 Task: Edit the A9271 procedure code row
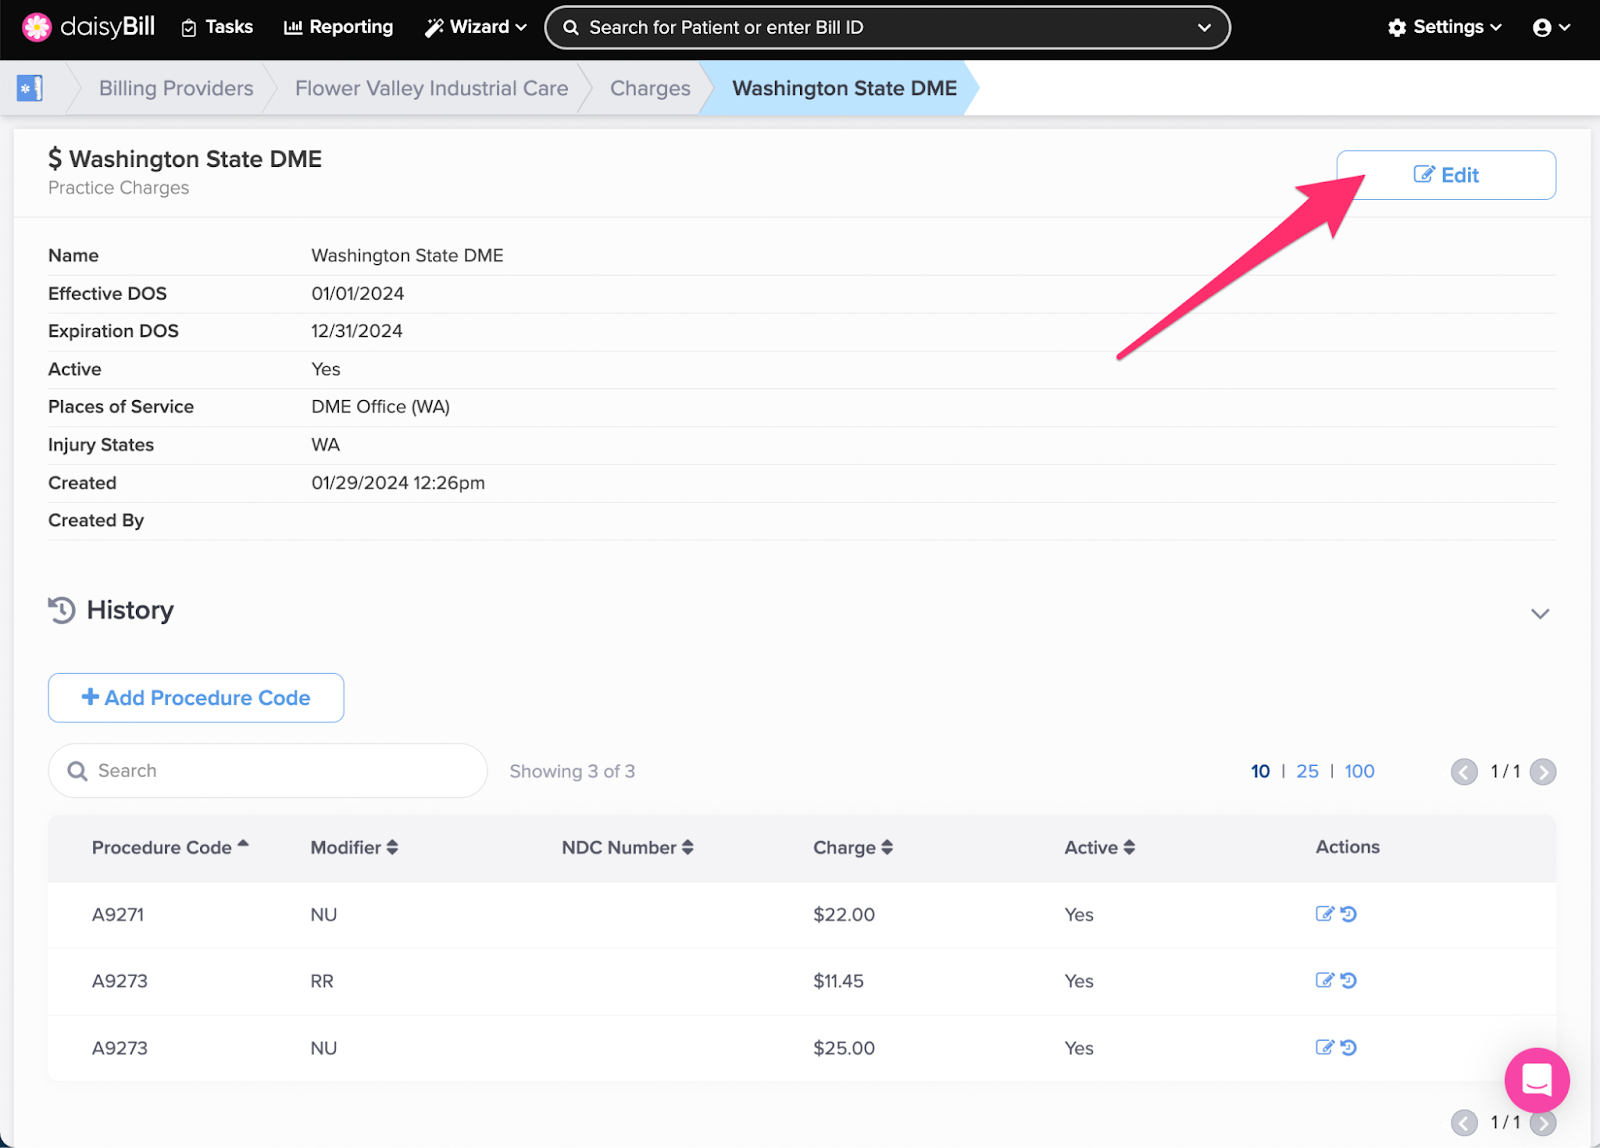click(x=1324, y=914)
